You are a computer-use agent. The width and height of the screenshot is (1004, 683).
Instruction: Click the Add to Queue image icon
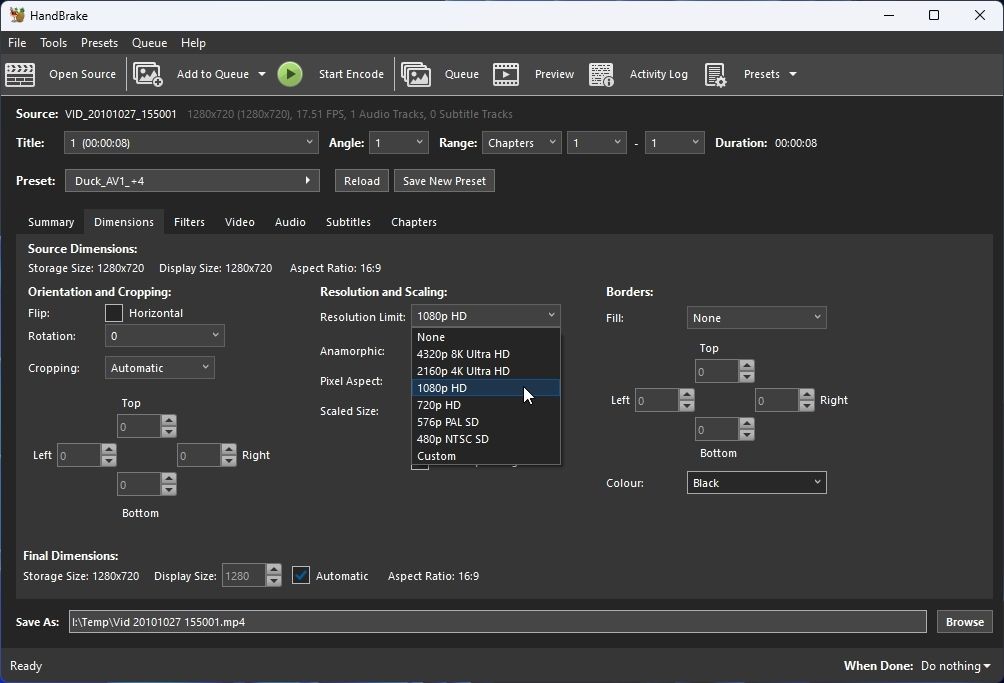148,74
